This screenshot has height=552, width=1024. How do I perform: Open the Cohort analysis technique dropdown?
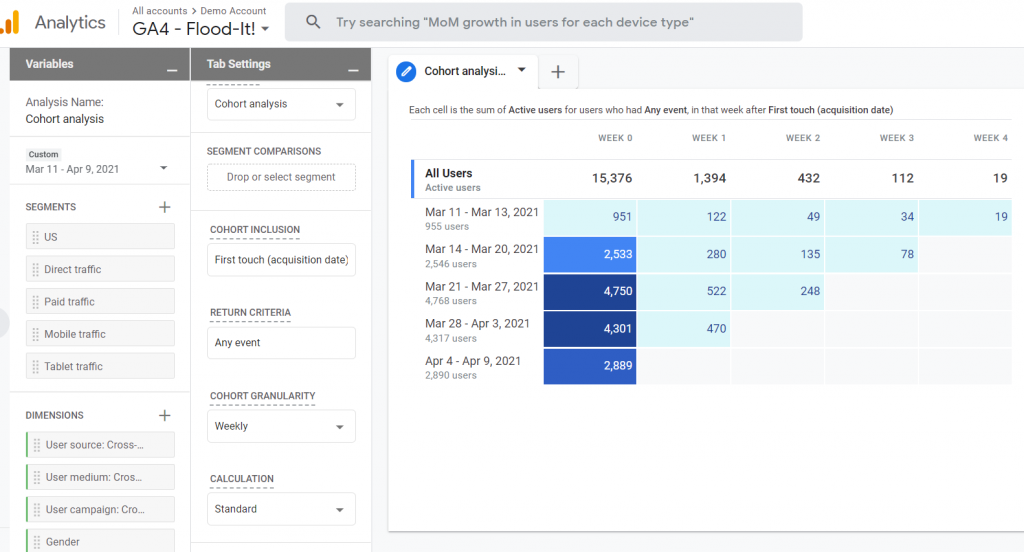281,104
